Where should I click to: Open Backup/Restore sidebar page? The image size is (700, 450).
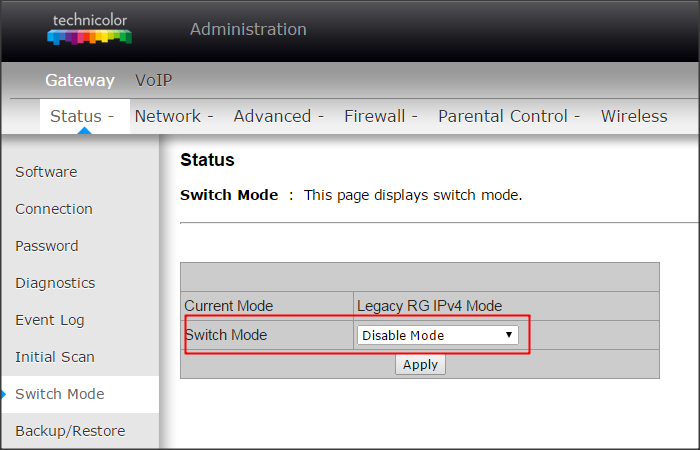pyautogui.click(x=70, y=431)
